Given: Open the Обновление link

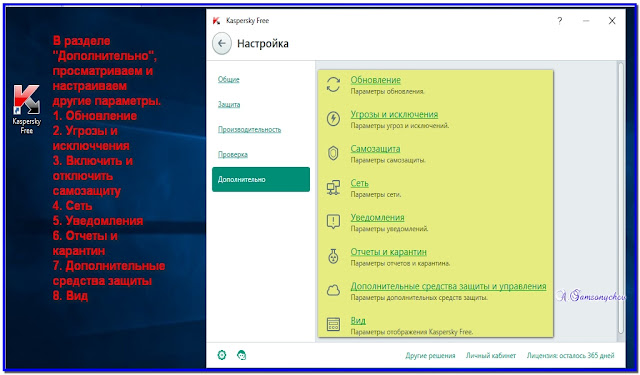Looking at the screenshot, I should tap(376, 80).
